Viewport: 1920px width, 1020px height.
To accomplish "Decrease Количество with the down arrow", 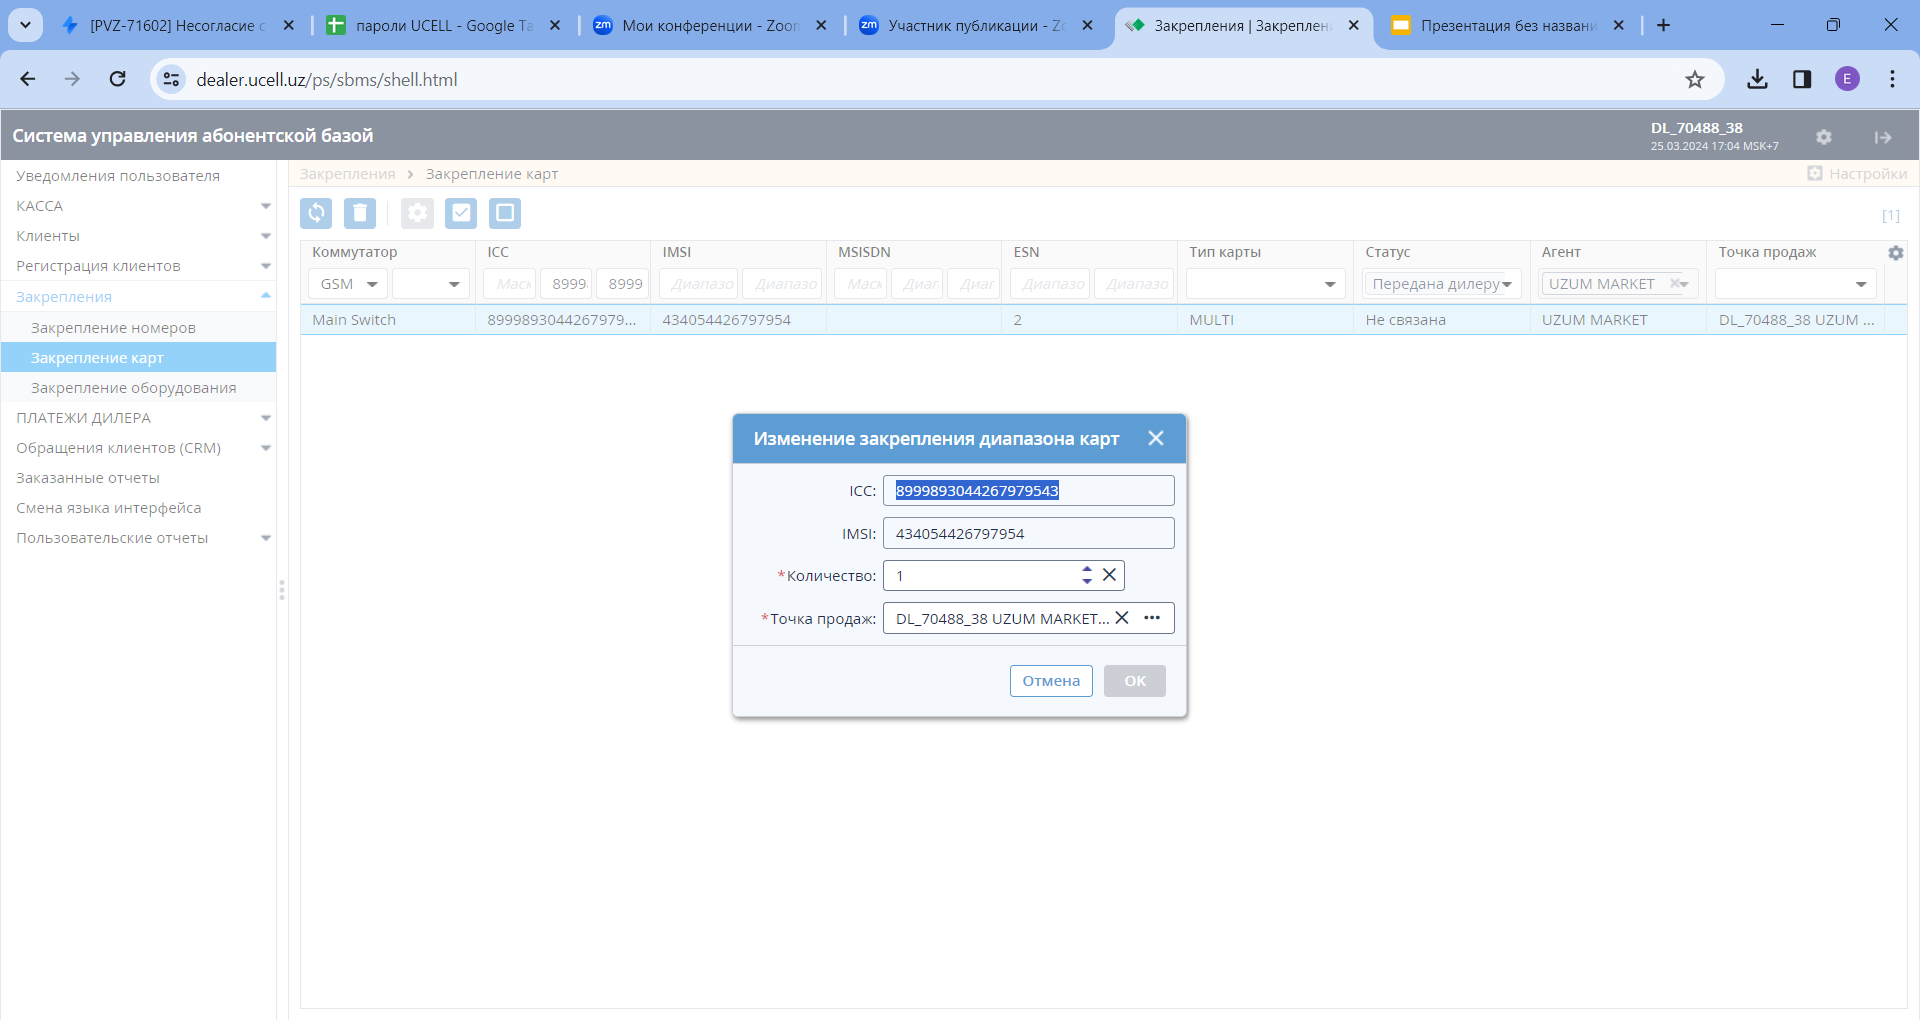I will pyautogui.click(x=1087, y=581).
